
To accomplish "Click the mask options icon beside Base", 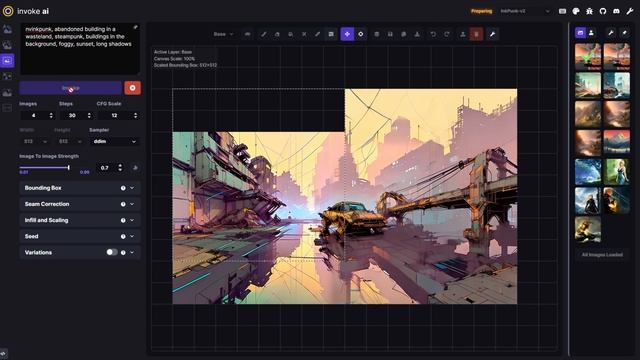I will pyautogui.click(x=247, y=34).
